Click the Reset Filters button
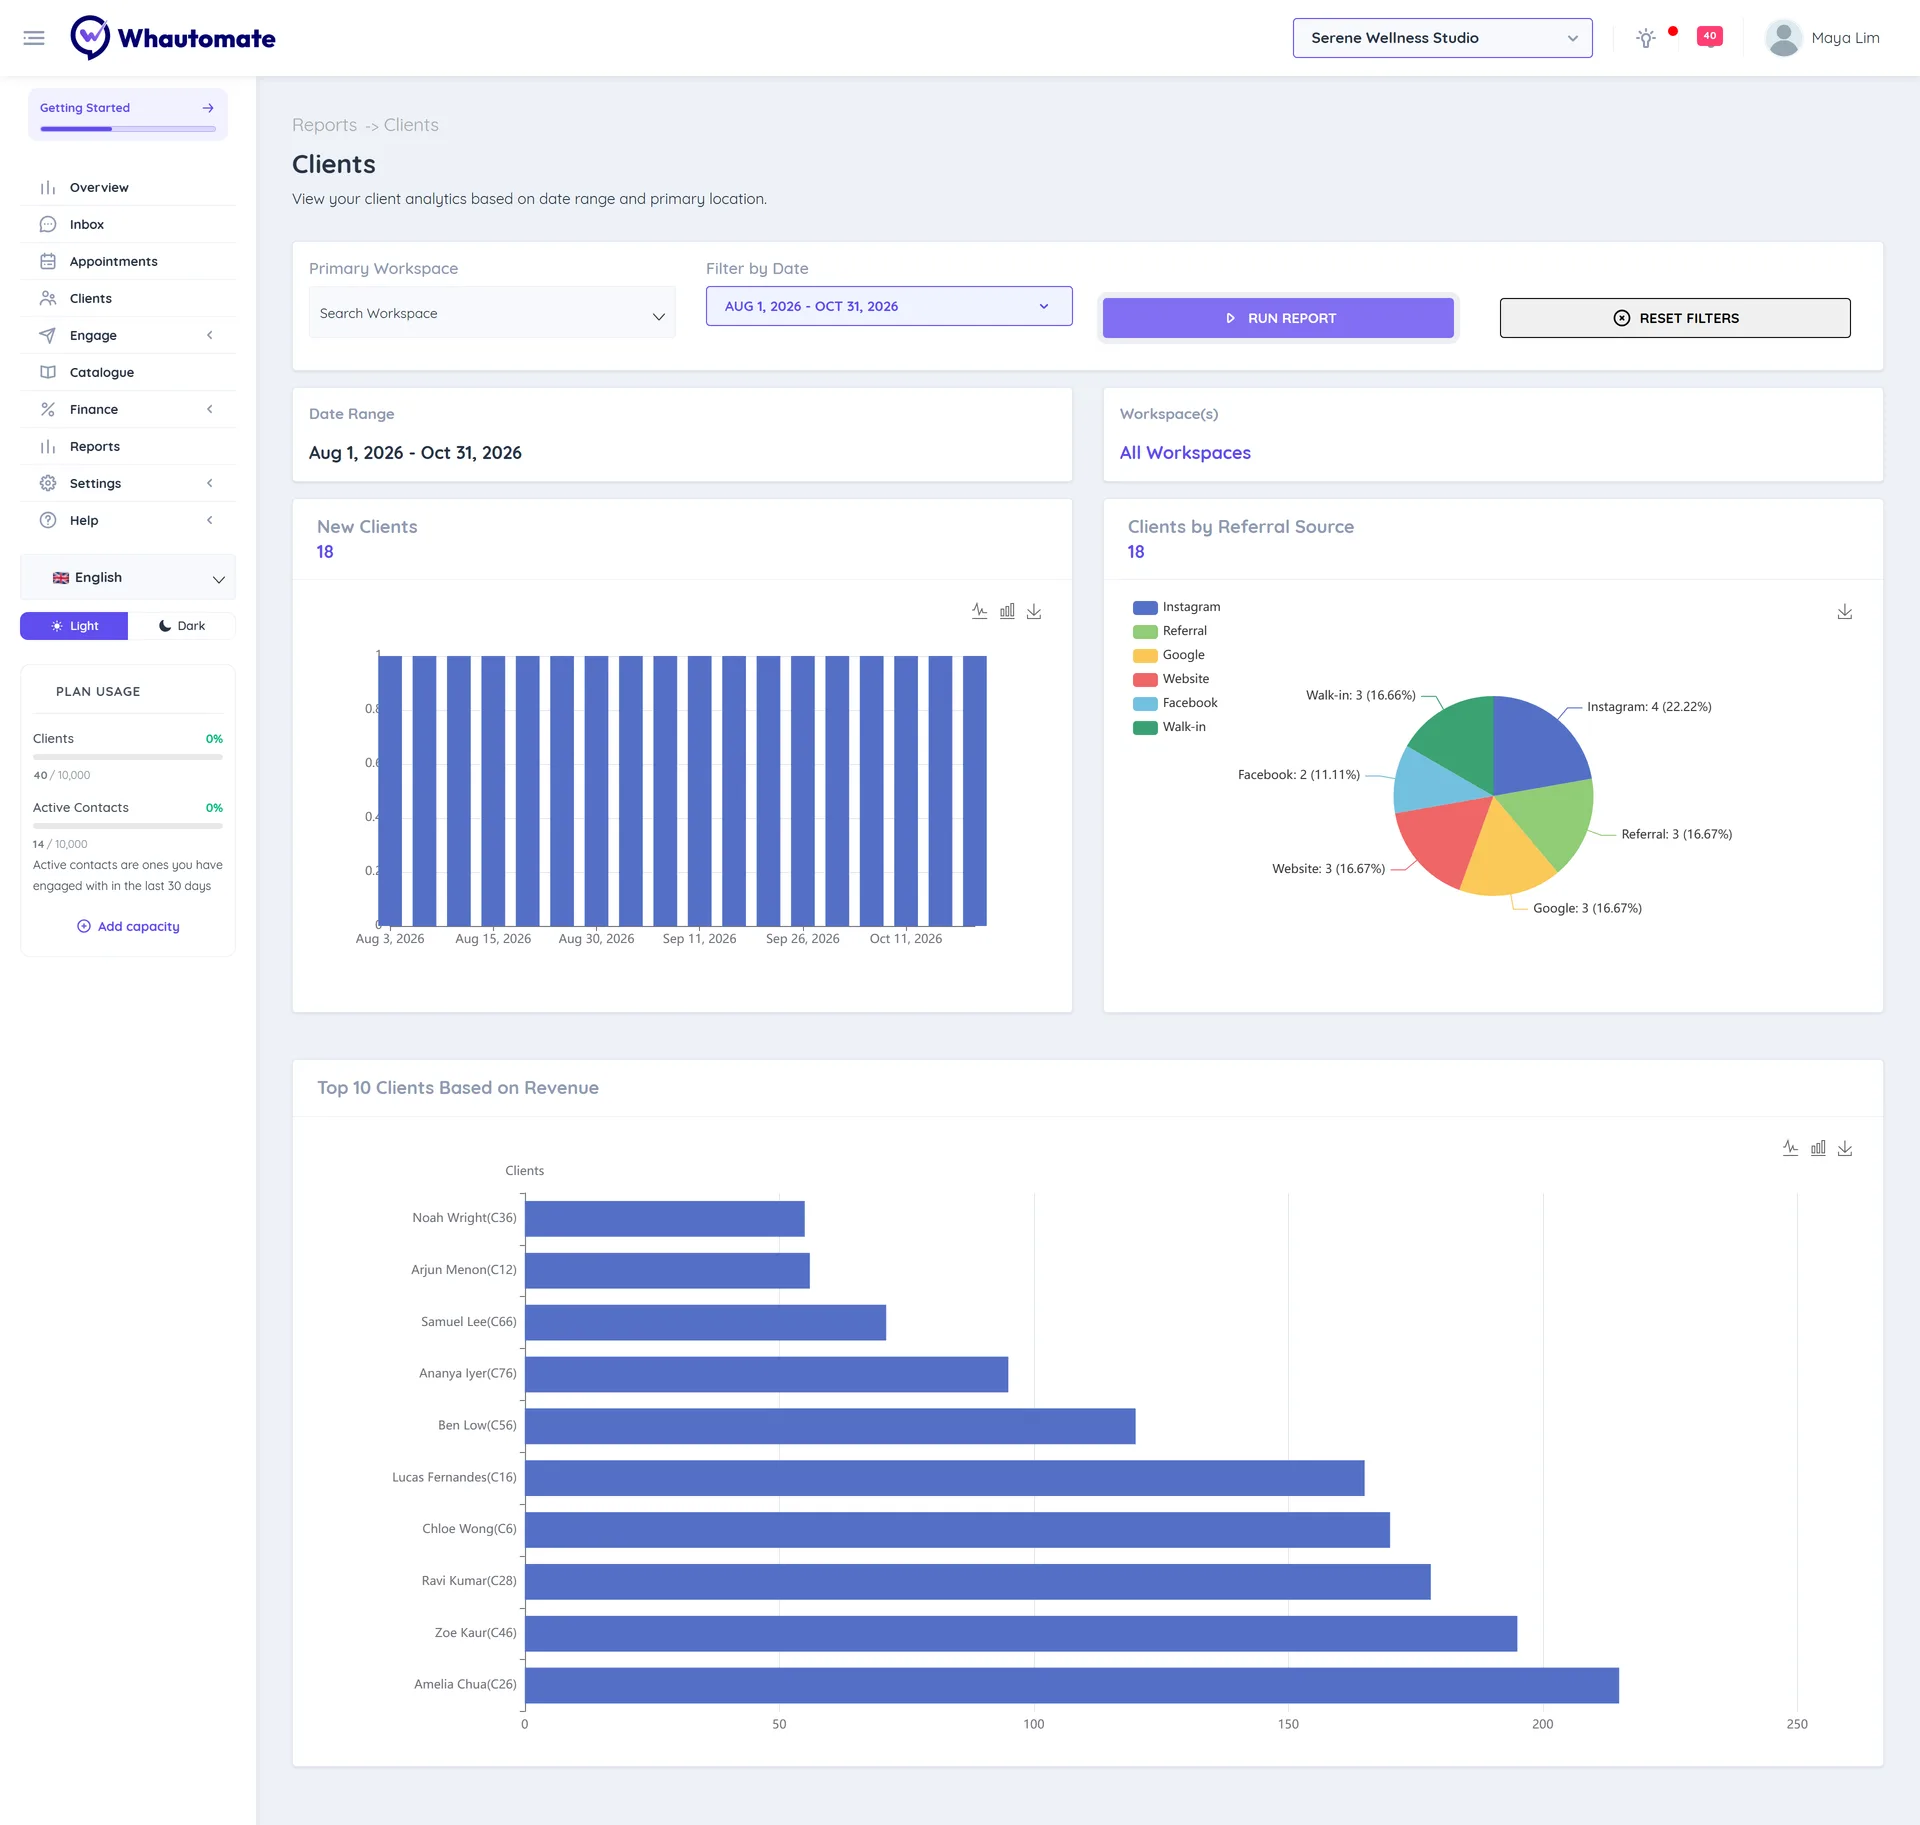 pyautogui.click(x=1675, y=318)
